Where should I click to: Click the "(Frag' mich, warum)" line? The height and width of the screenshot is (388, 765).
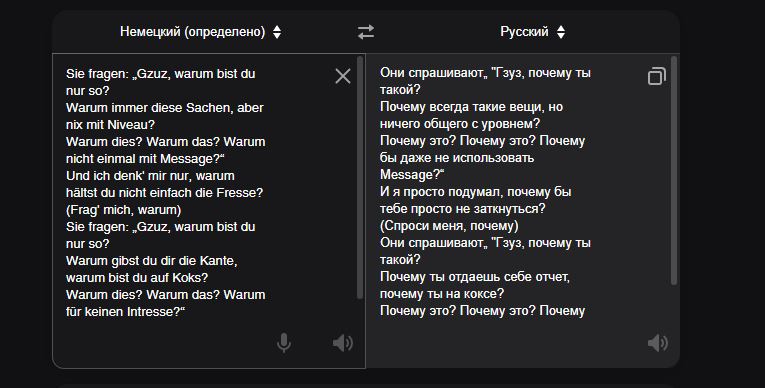tap(123, 210)
